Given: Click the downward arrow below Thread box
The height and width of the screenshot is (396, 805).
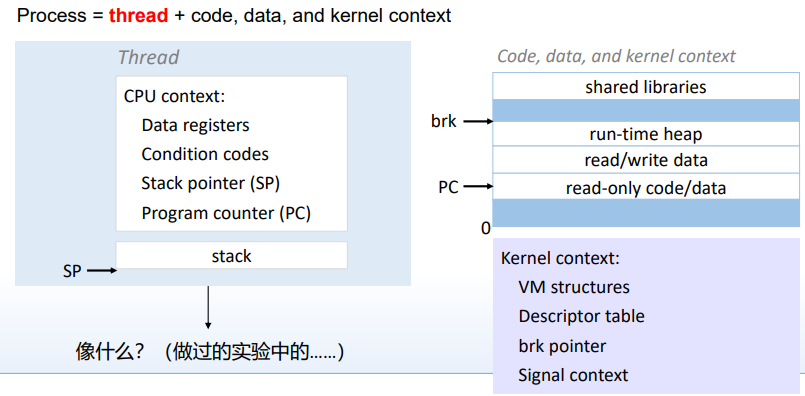Looking at the screenshot, I should click(x=208, y=307).
